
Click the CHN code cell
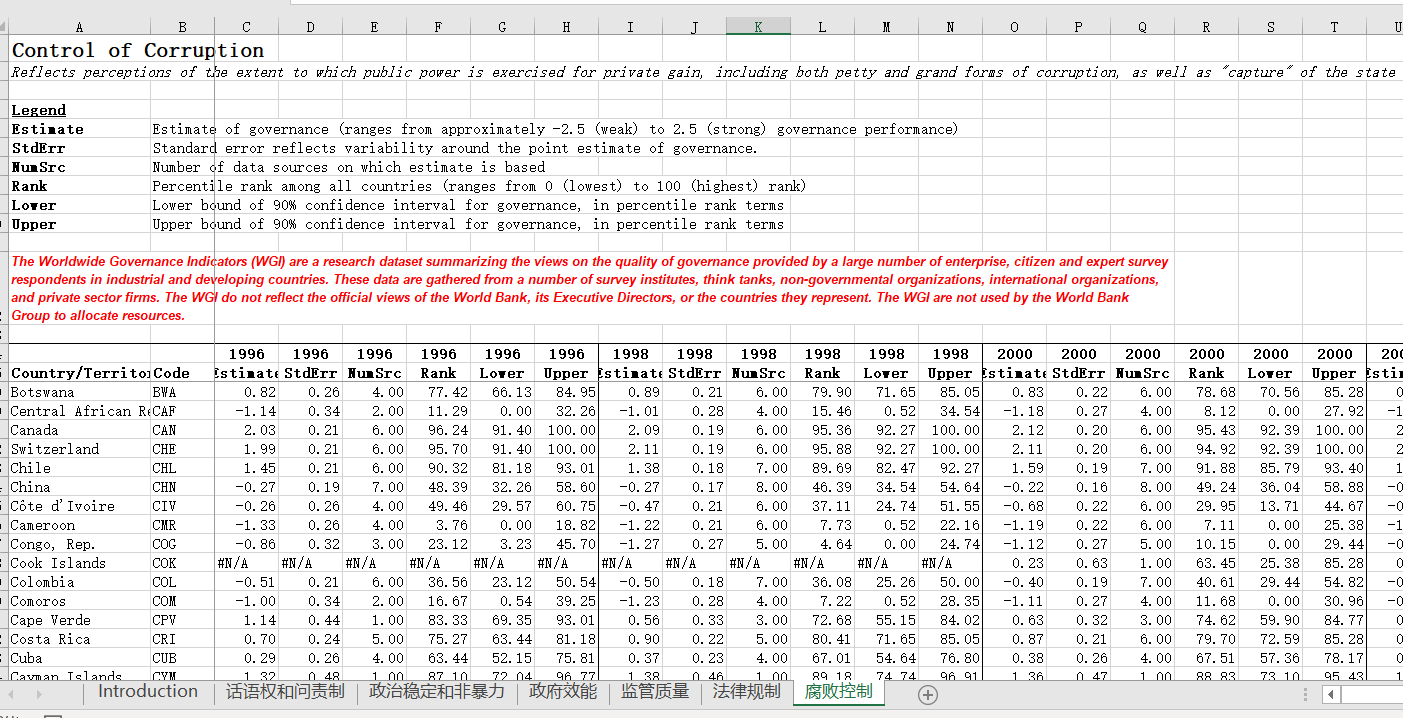183,487
